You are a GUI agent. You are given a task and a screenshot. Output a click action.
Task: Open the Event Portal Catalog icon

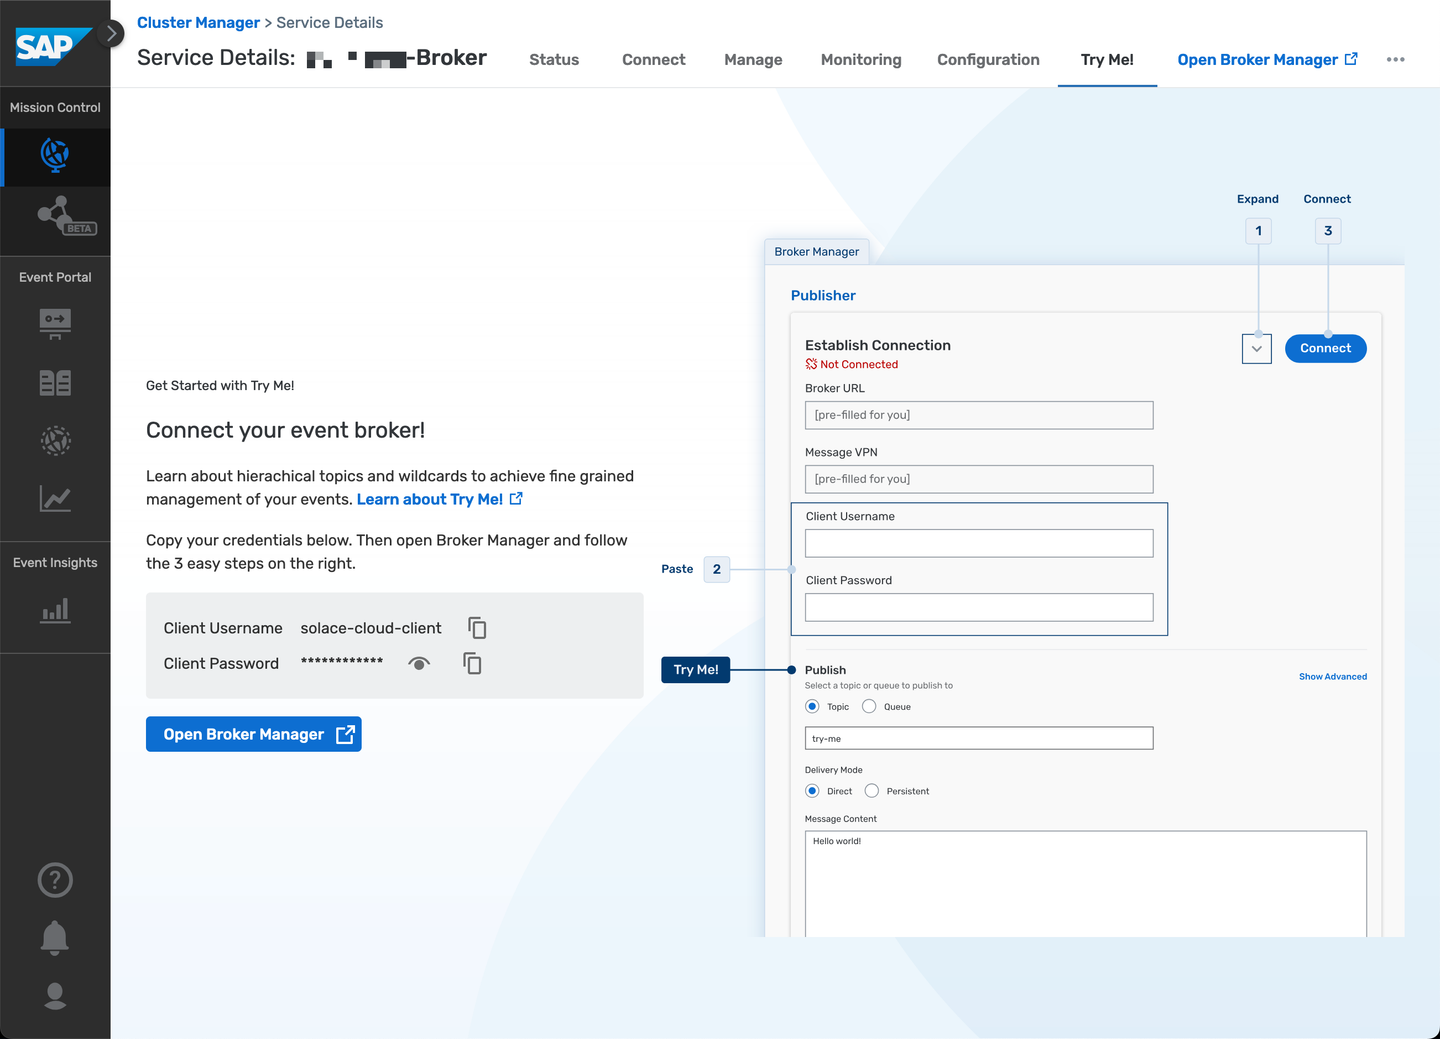(x=55, y=383)
